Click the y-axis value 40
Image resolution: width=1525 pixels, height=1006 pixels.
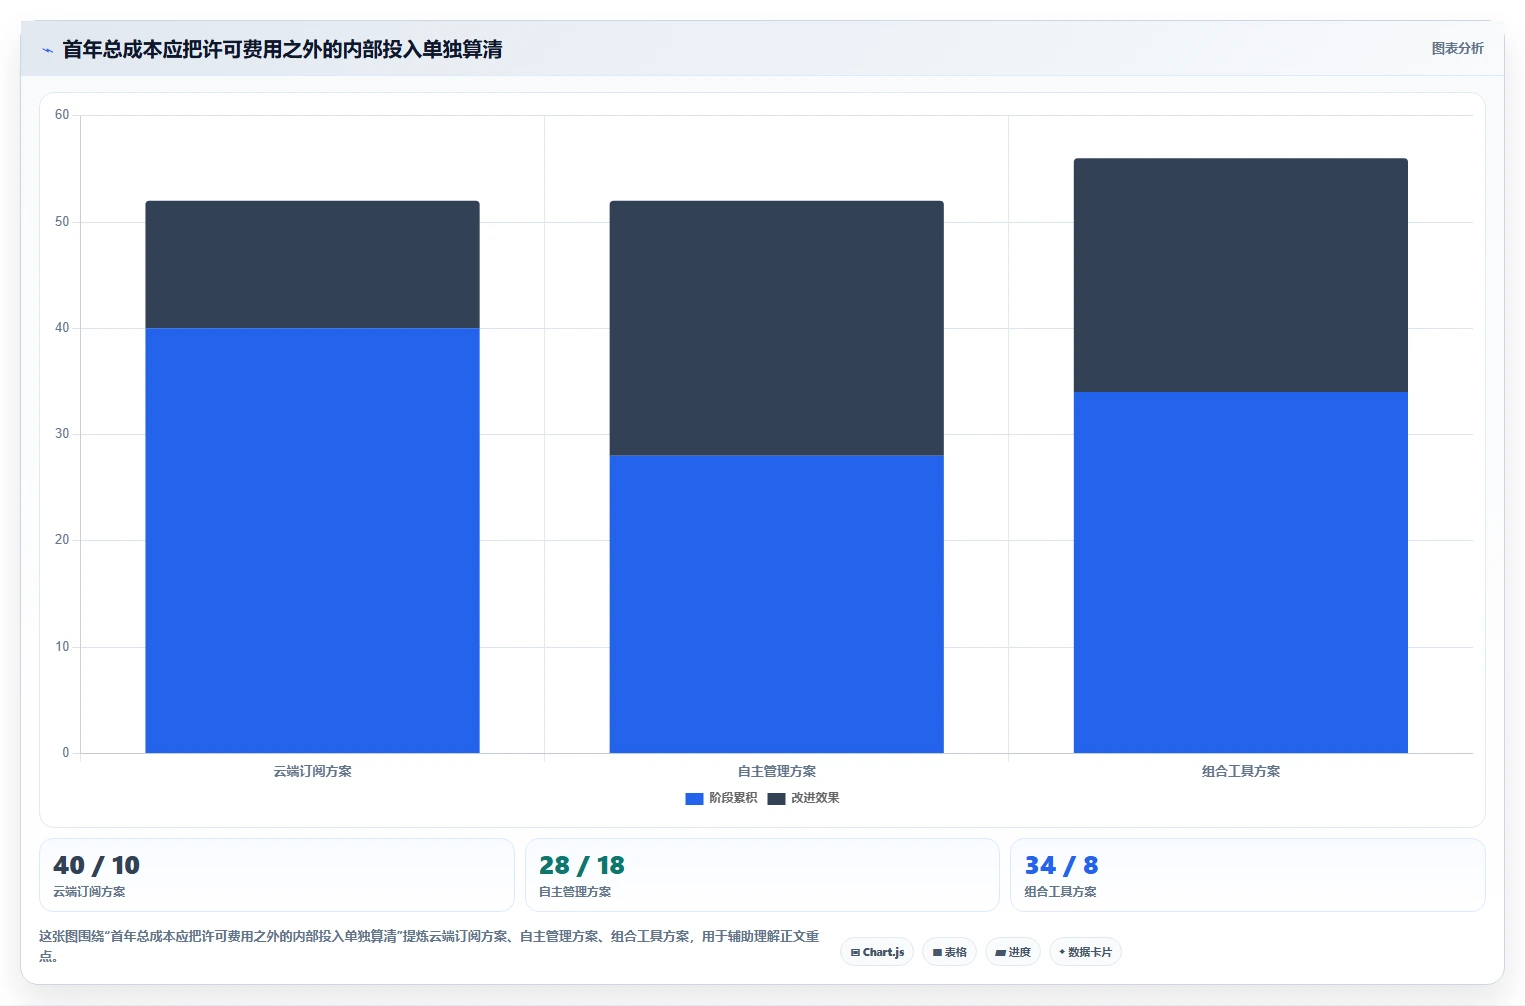(62, 328)
